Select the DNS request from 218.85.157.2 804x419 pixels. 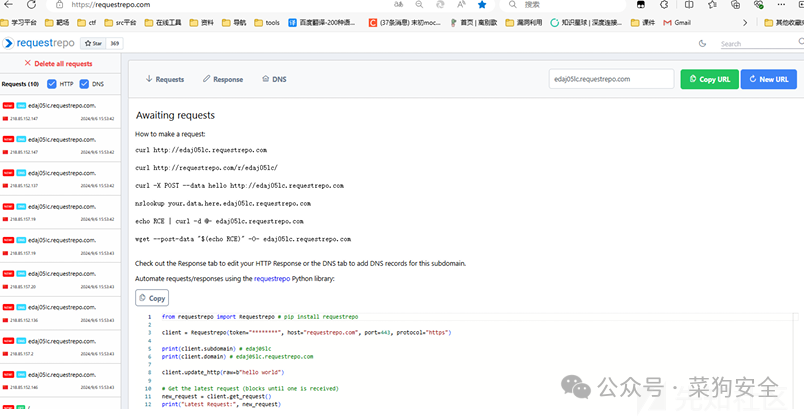(x=60, y=347)
